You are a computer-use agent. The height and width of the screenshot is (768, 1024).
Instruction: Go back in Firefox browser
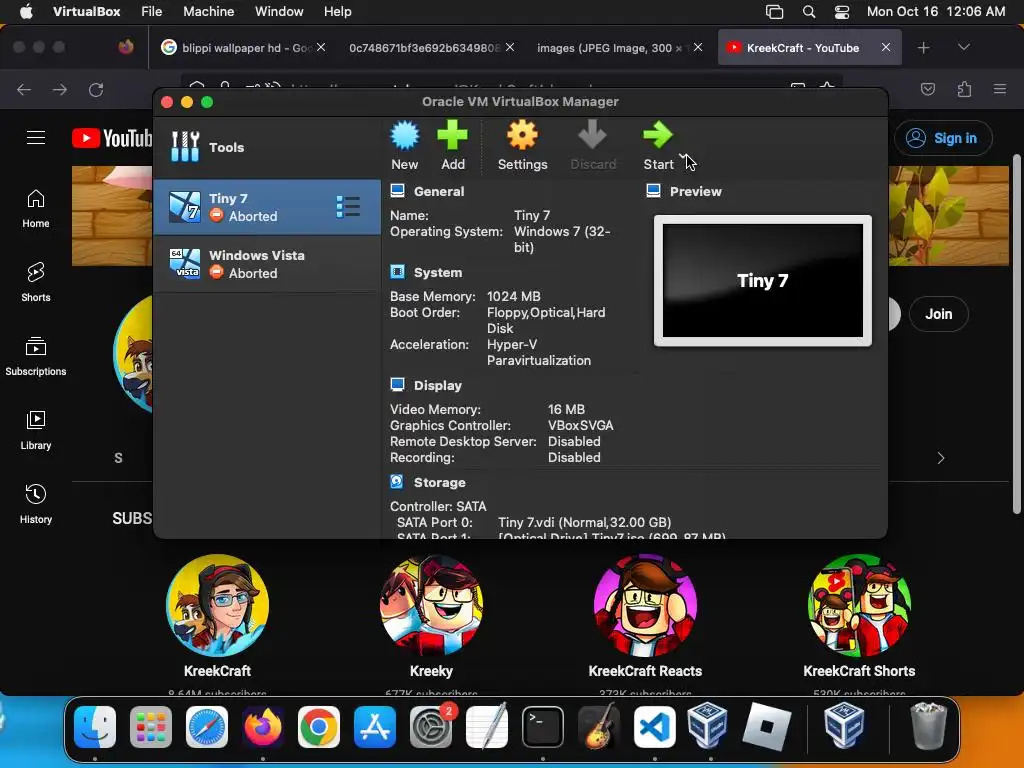24,89
